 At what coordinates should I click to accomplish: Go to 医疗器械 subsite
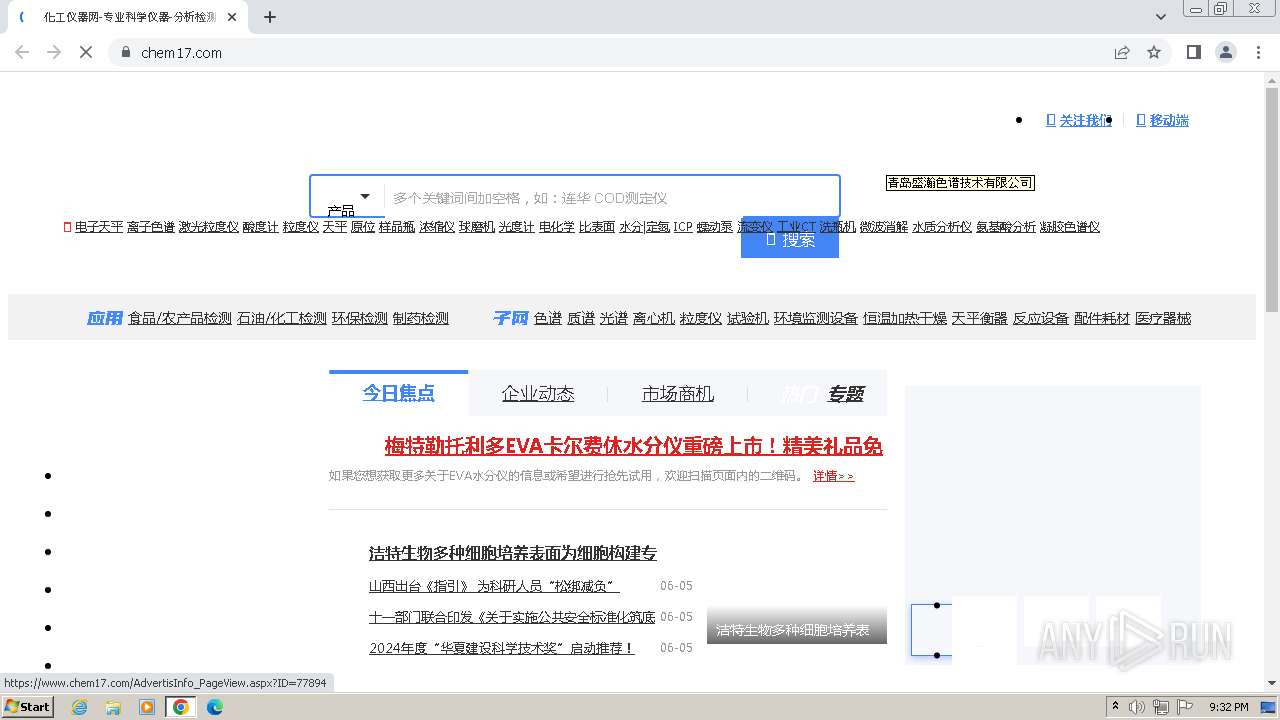tap(1163, 318)
